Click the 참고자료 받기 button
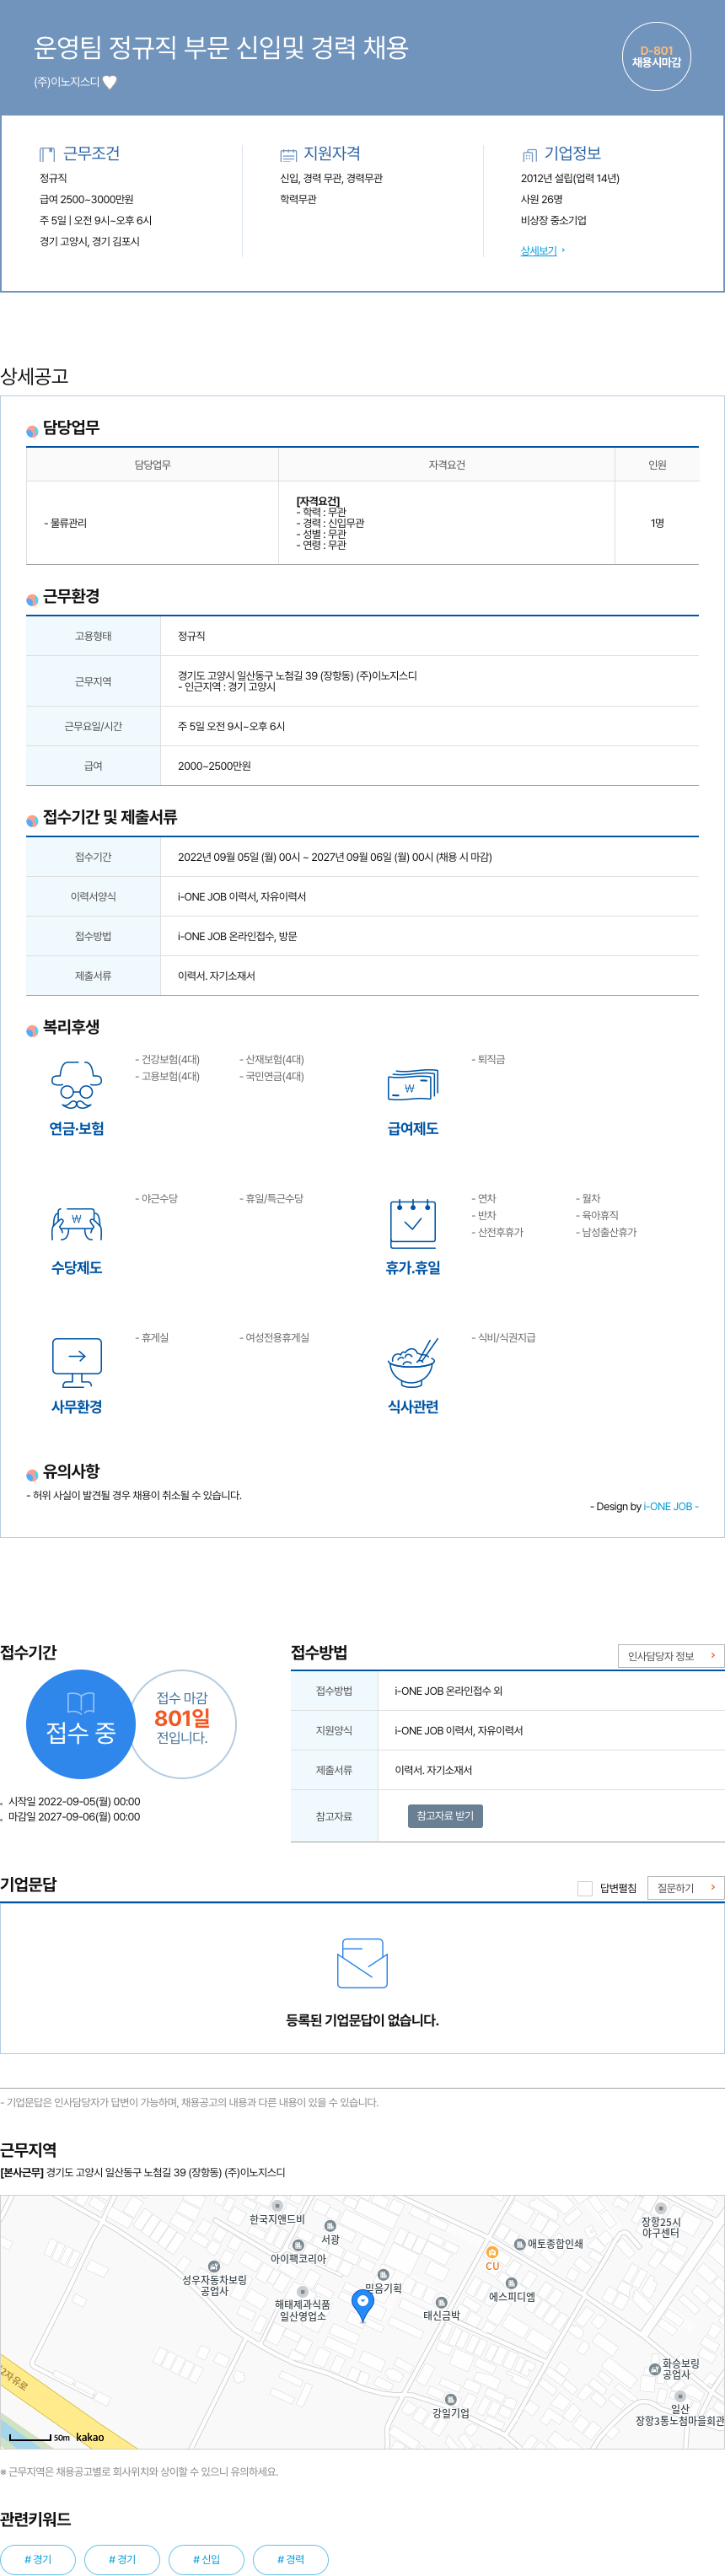725x2576 pixels. (x=445, y=1815)
